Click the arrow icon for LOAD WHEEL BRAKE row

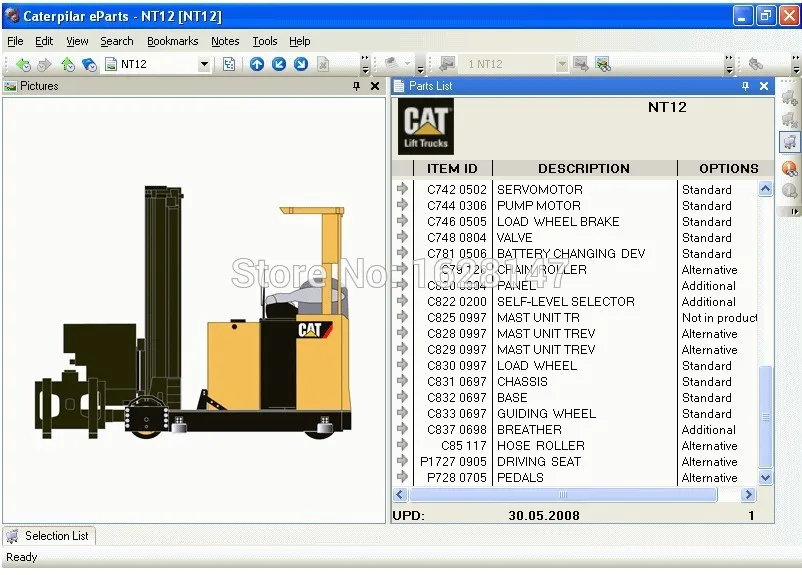click(x=402, y=220)
